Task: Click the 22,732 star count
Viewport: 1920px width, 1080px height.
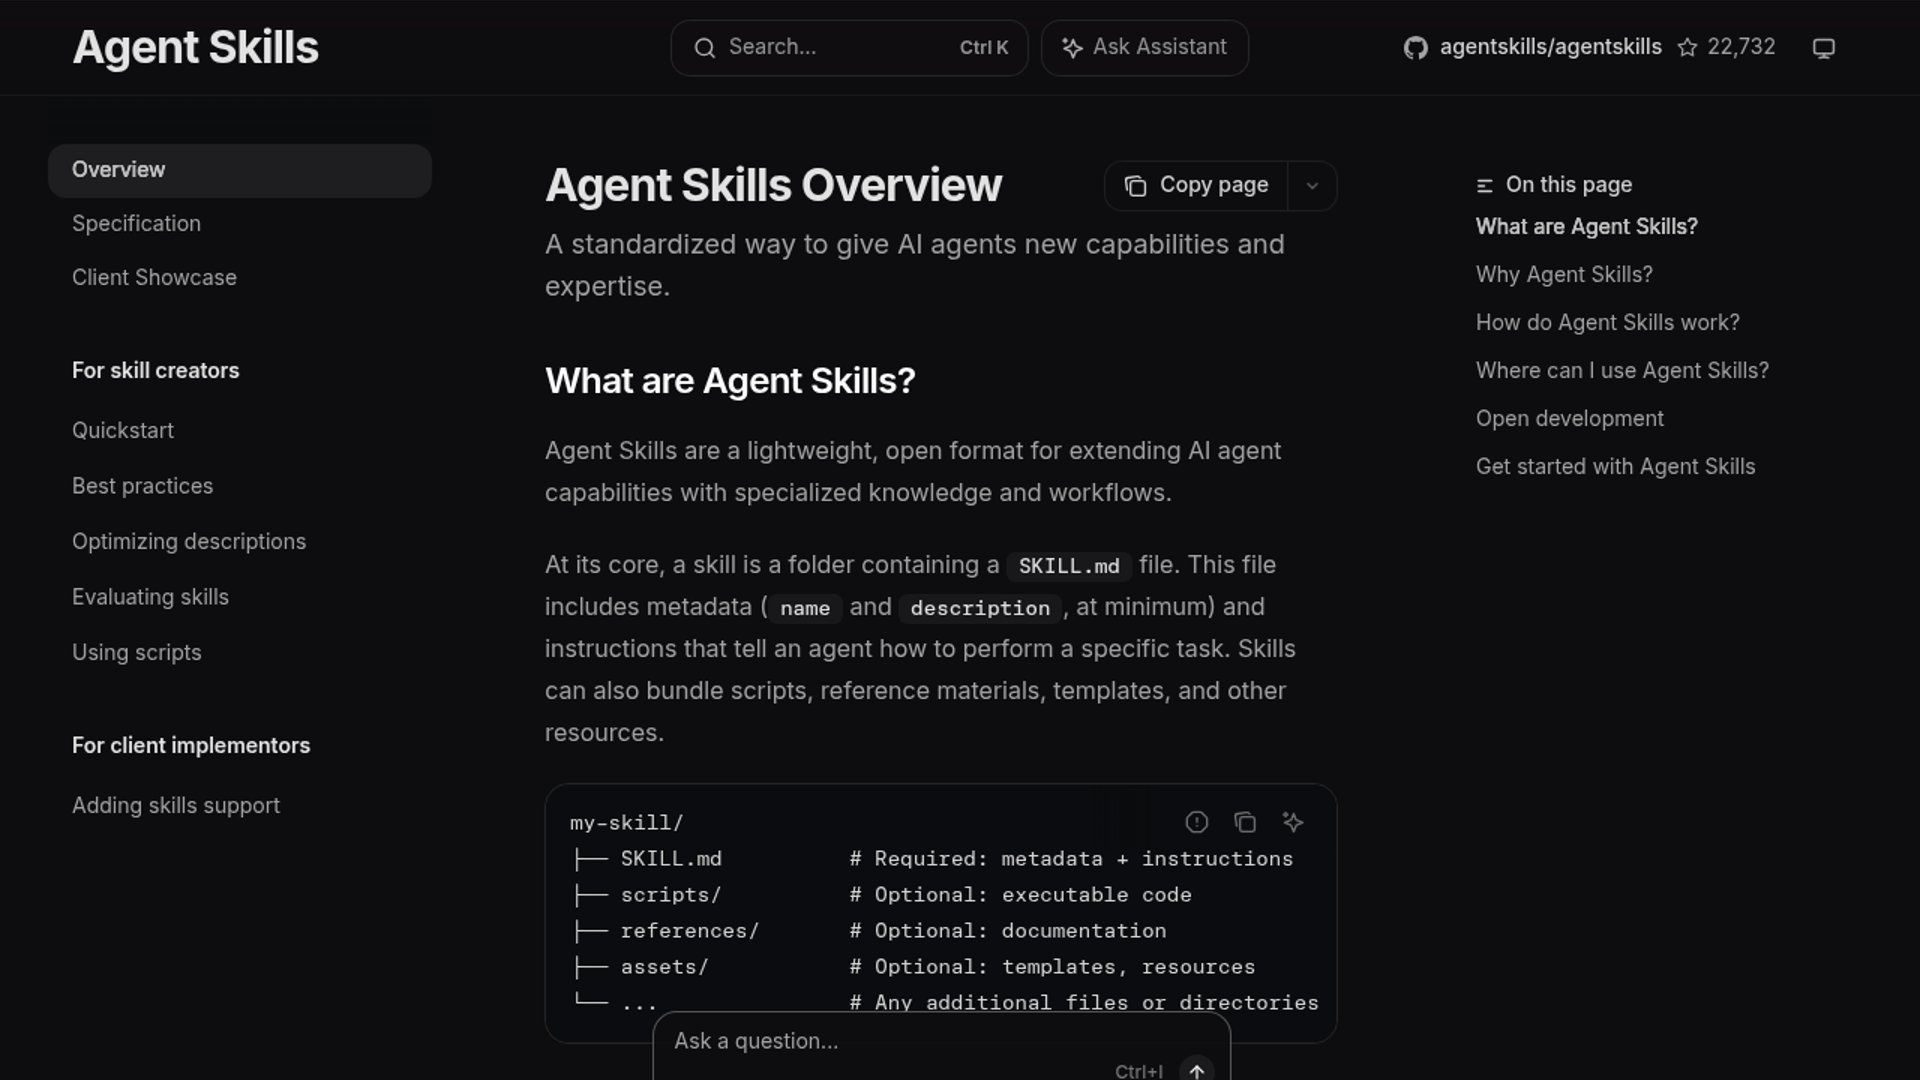Action: coord(1741,47)
